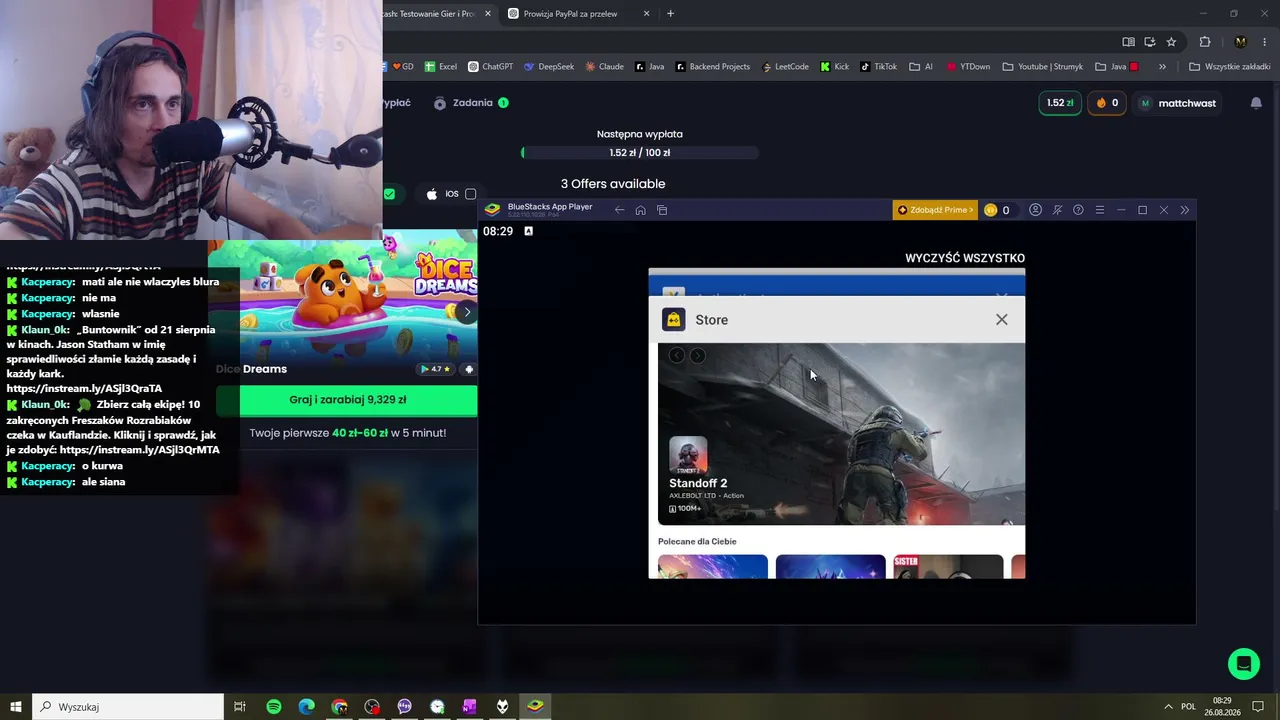The image size is (1280, 720).
Task: Expand the BlueStacks side toolbar arrows
Action: (x=1185, y=210)
